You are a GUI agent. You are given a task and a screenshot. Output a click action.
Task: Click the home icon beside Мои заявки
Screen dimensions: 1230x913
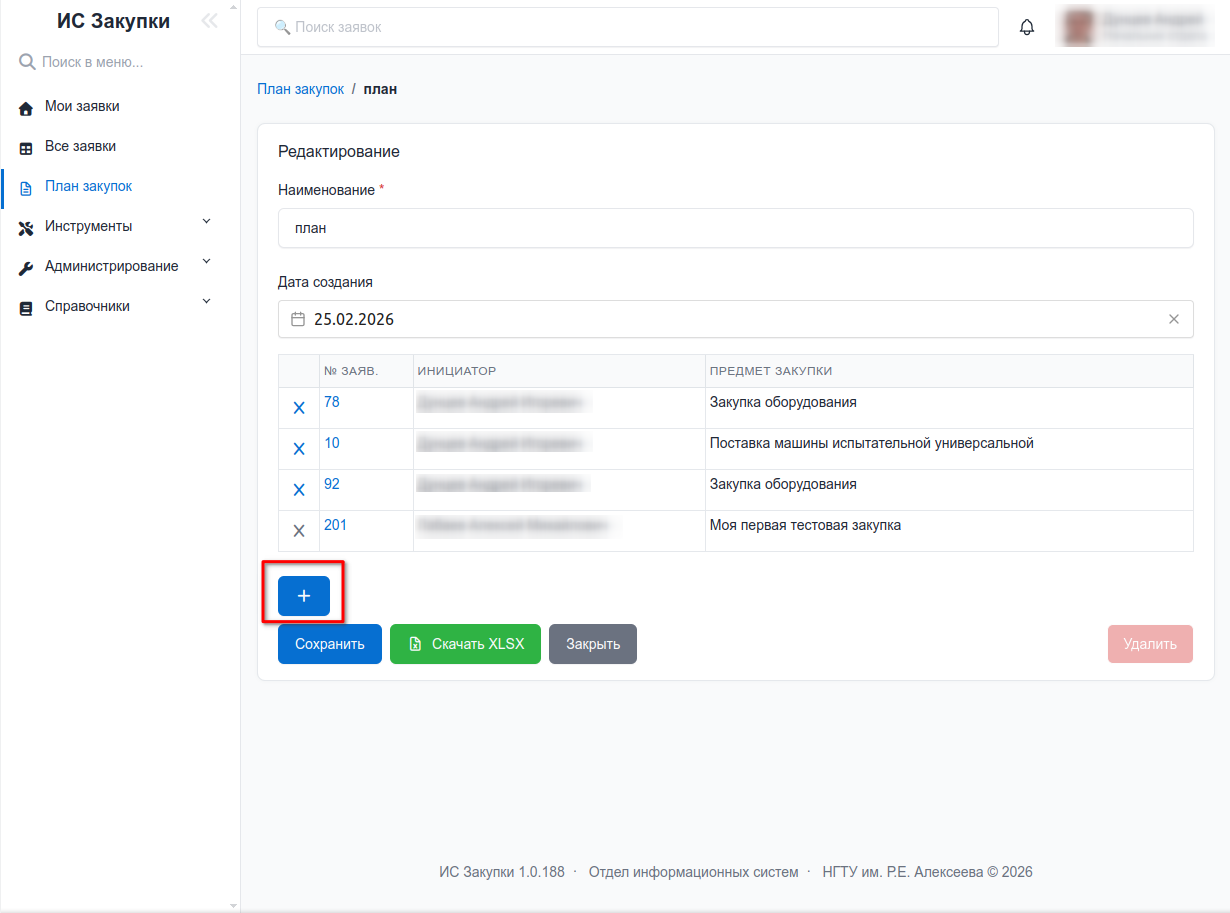pos(27,107)
